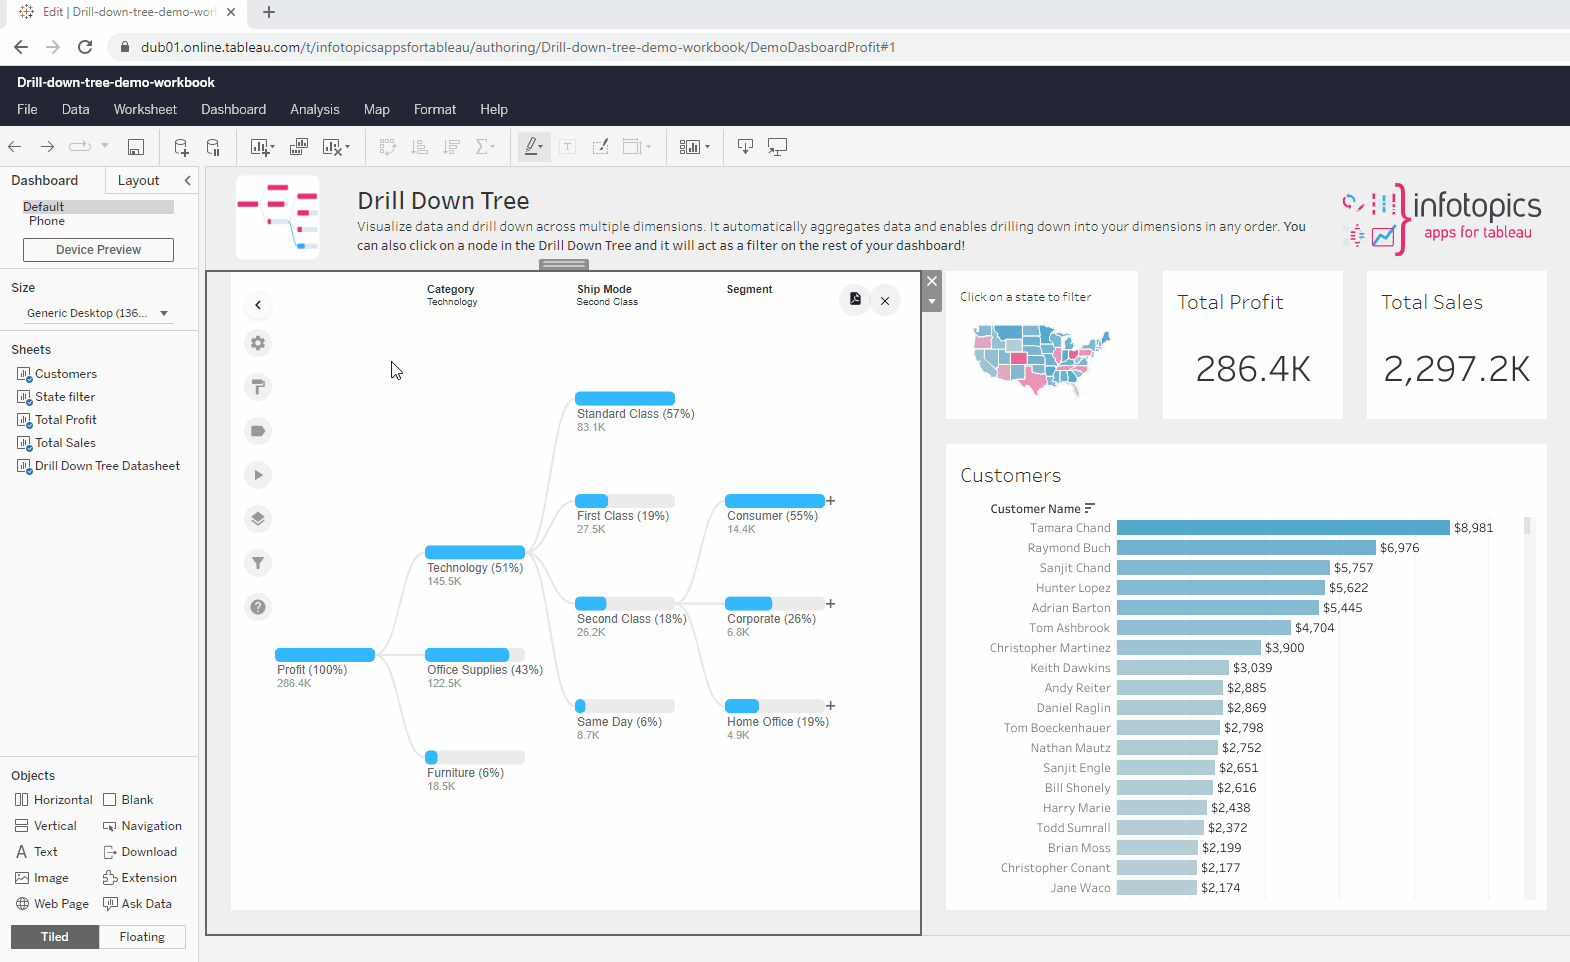The width and height of the screenshot is (1570, 962).
Task: Open the Analysis menu
Action: click(314, 109)
